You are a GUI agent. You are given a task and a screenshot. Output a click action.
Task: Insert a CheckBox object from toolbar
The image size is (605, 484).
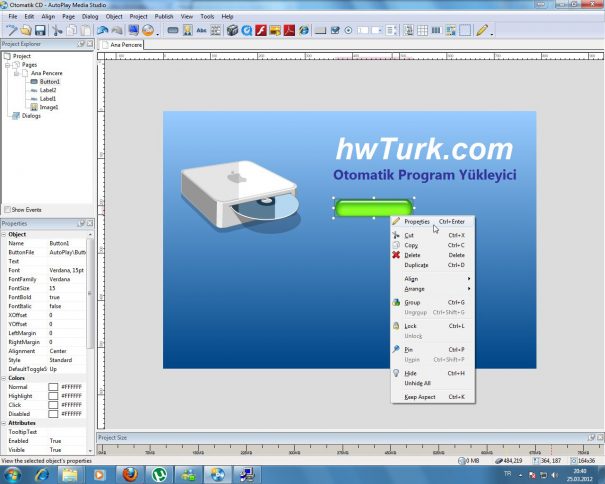point(335,30)
